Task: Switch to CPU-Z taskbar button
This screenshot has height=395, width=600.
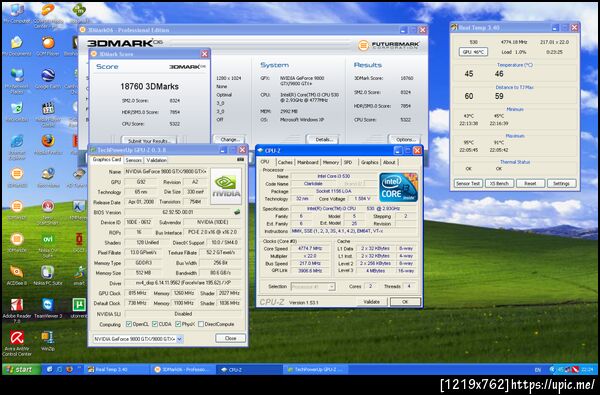Action: click(250, 370)
